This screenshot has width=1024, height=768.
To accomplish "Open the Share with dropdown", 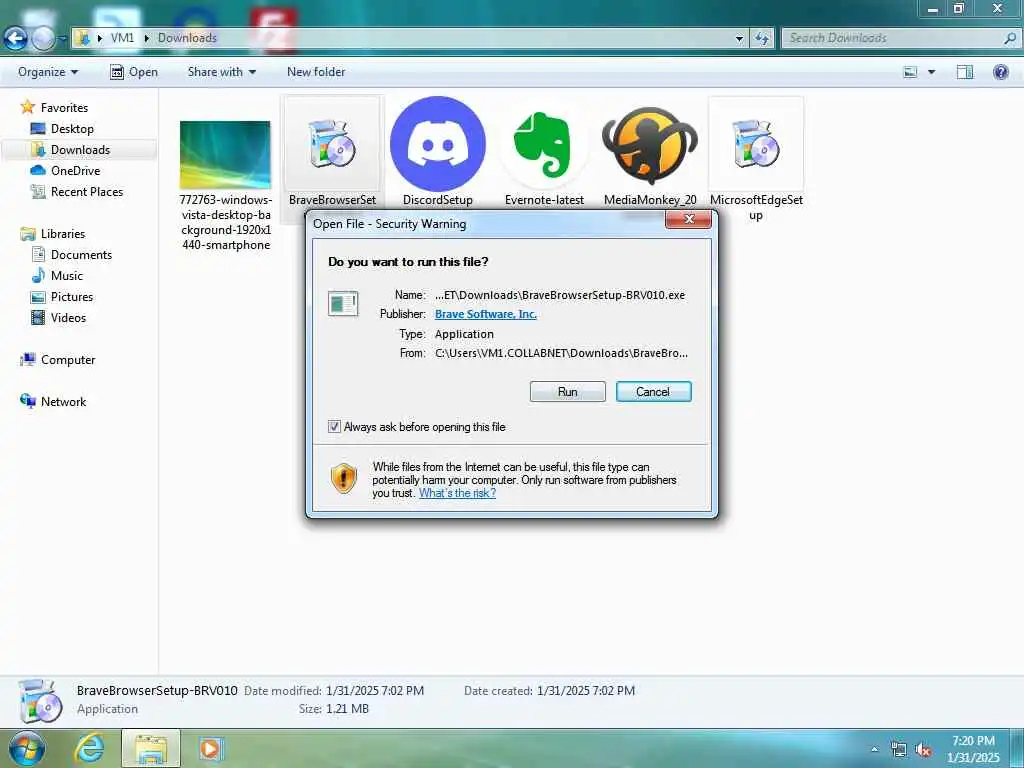I will pos(221,72).
